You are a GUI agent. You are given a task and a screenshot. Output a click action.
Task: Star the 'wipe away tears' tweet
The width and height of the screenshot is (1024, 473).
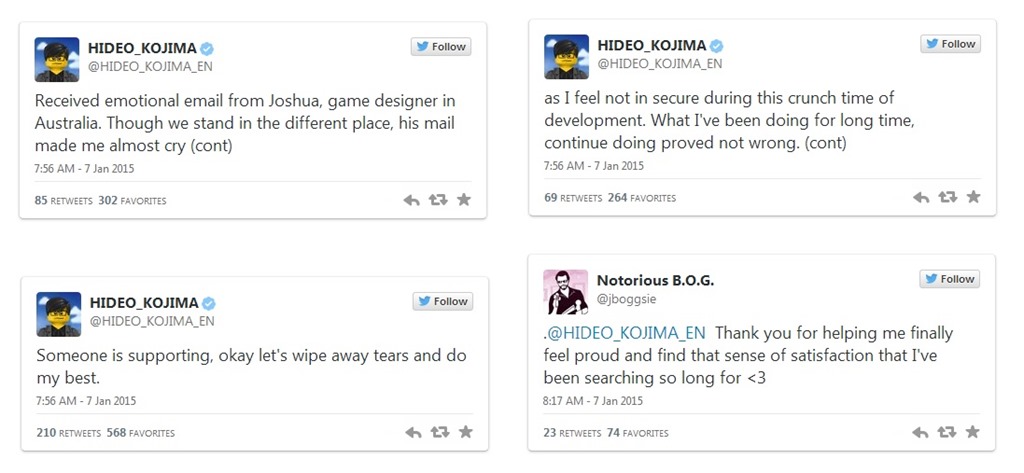[x=466, y=433]
